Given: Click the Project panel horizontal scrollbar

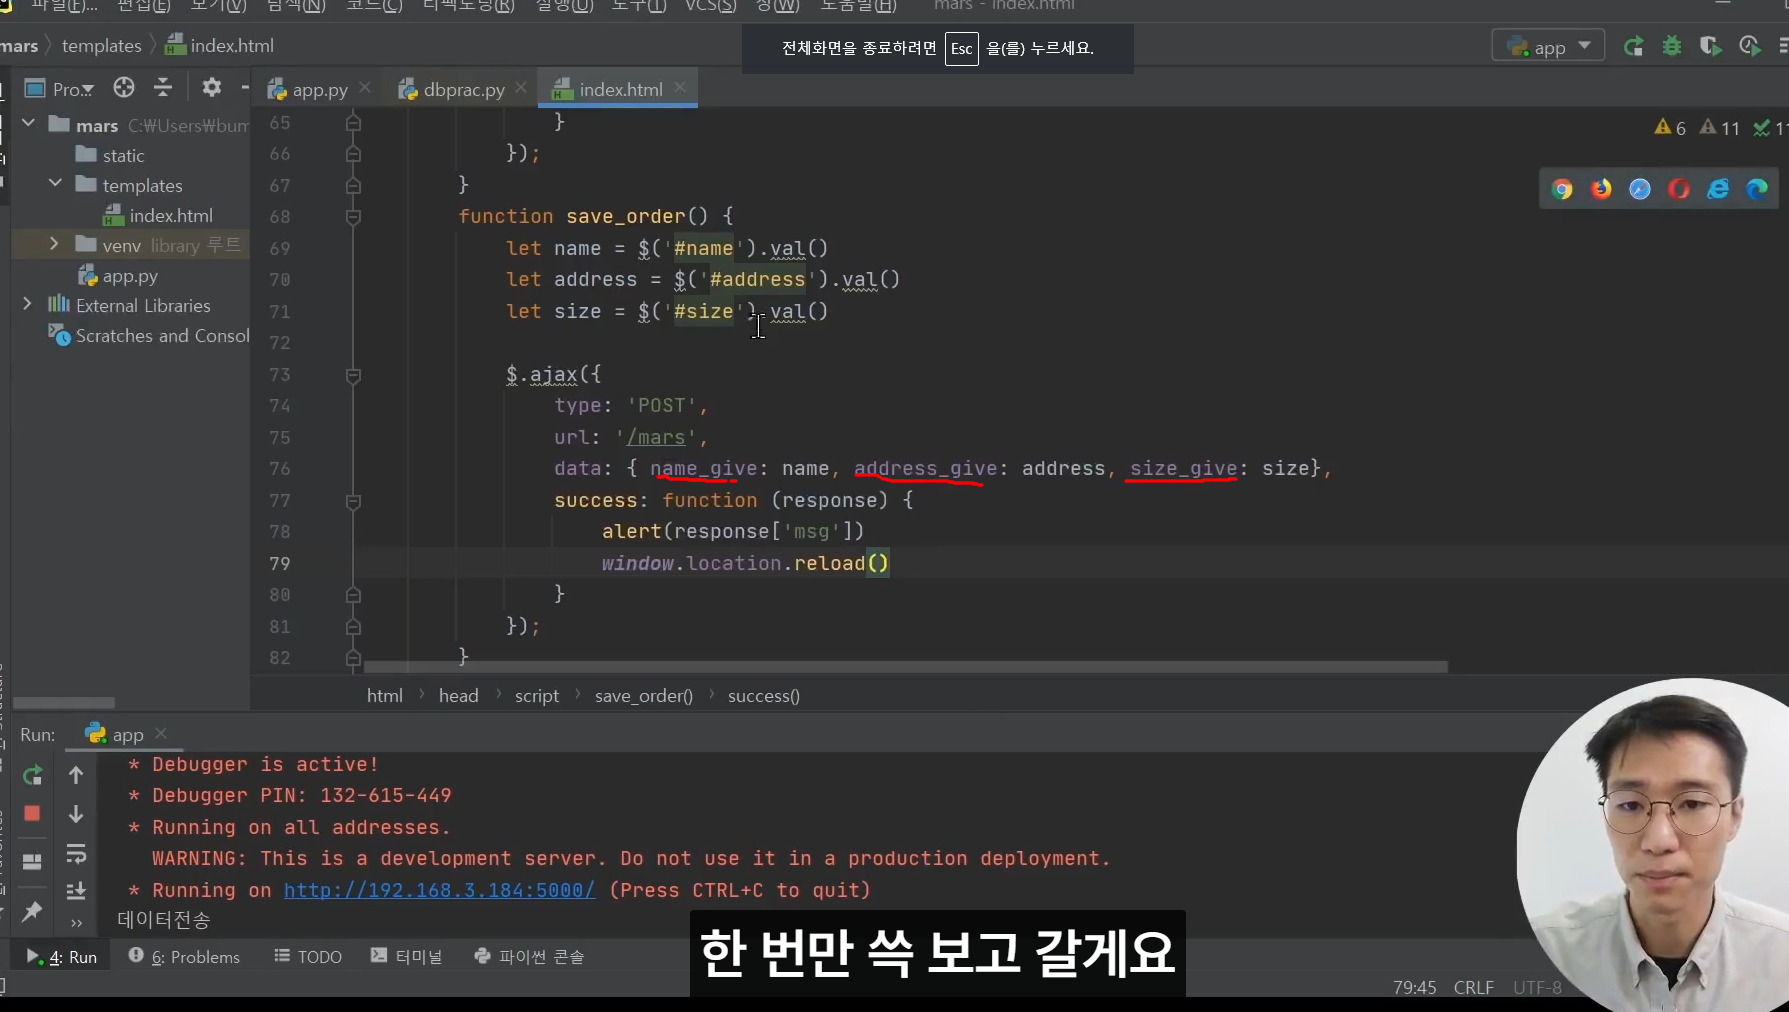Looking at the screenshot, I should point(64,703).
